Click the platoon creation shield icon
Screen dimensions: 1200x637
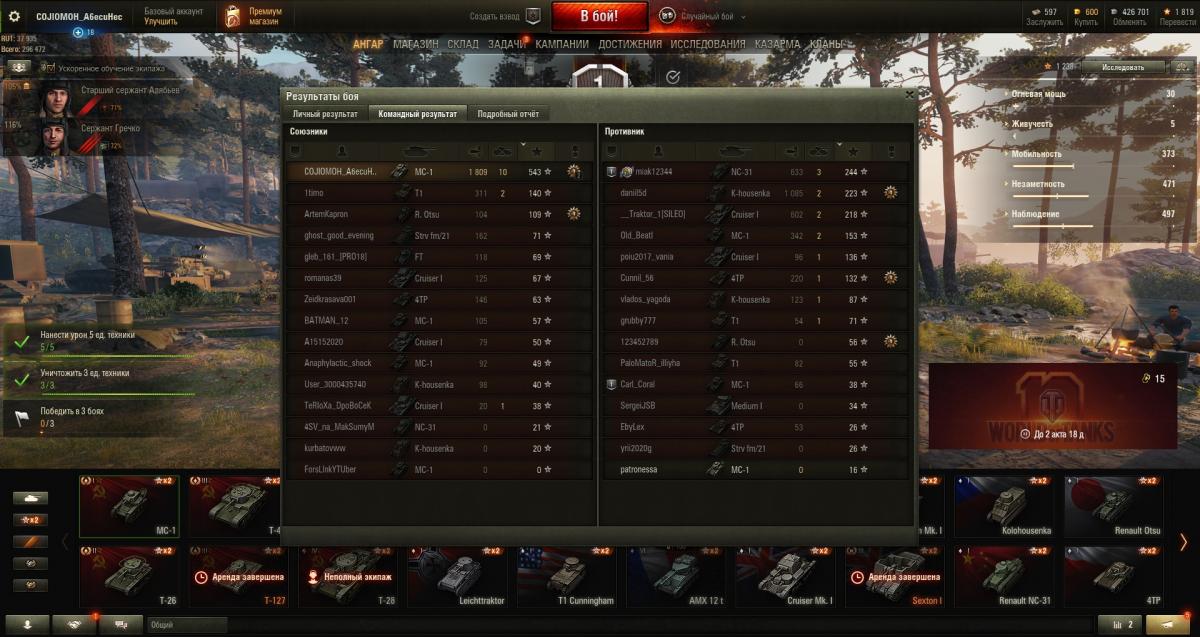tap(533, 16)
